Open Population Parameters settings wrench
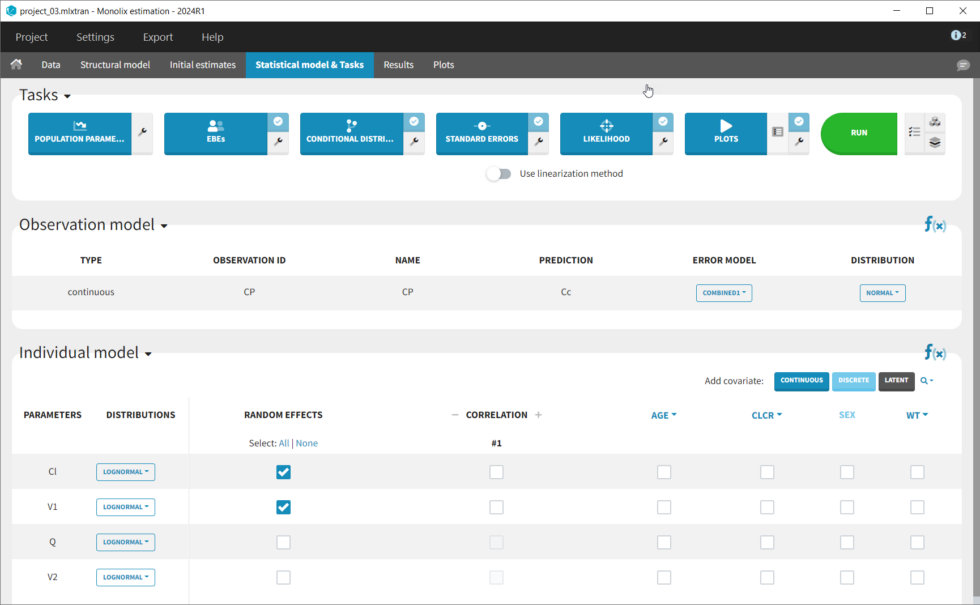 point(143,133)
